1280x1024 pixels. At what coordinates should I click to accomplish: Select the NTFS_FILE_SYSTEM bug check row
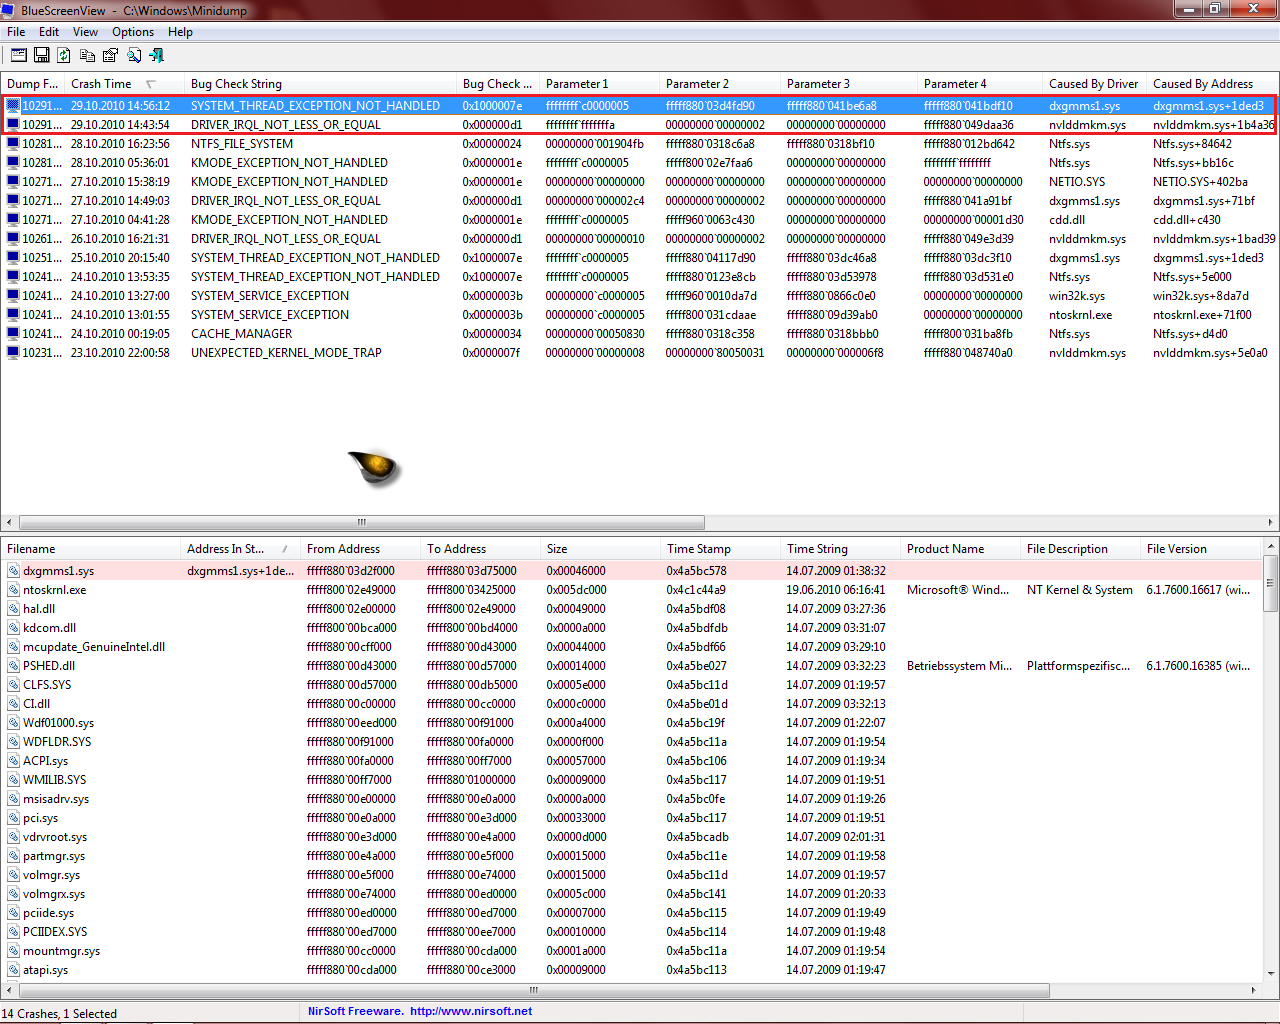(x=640, y=144)
